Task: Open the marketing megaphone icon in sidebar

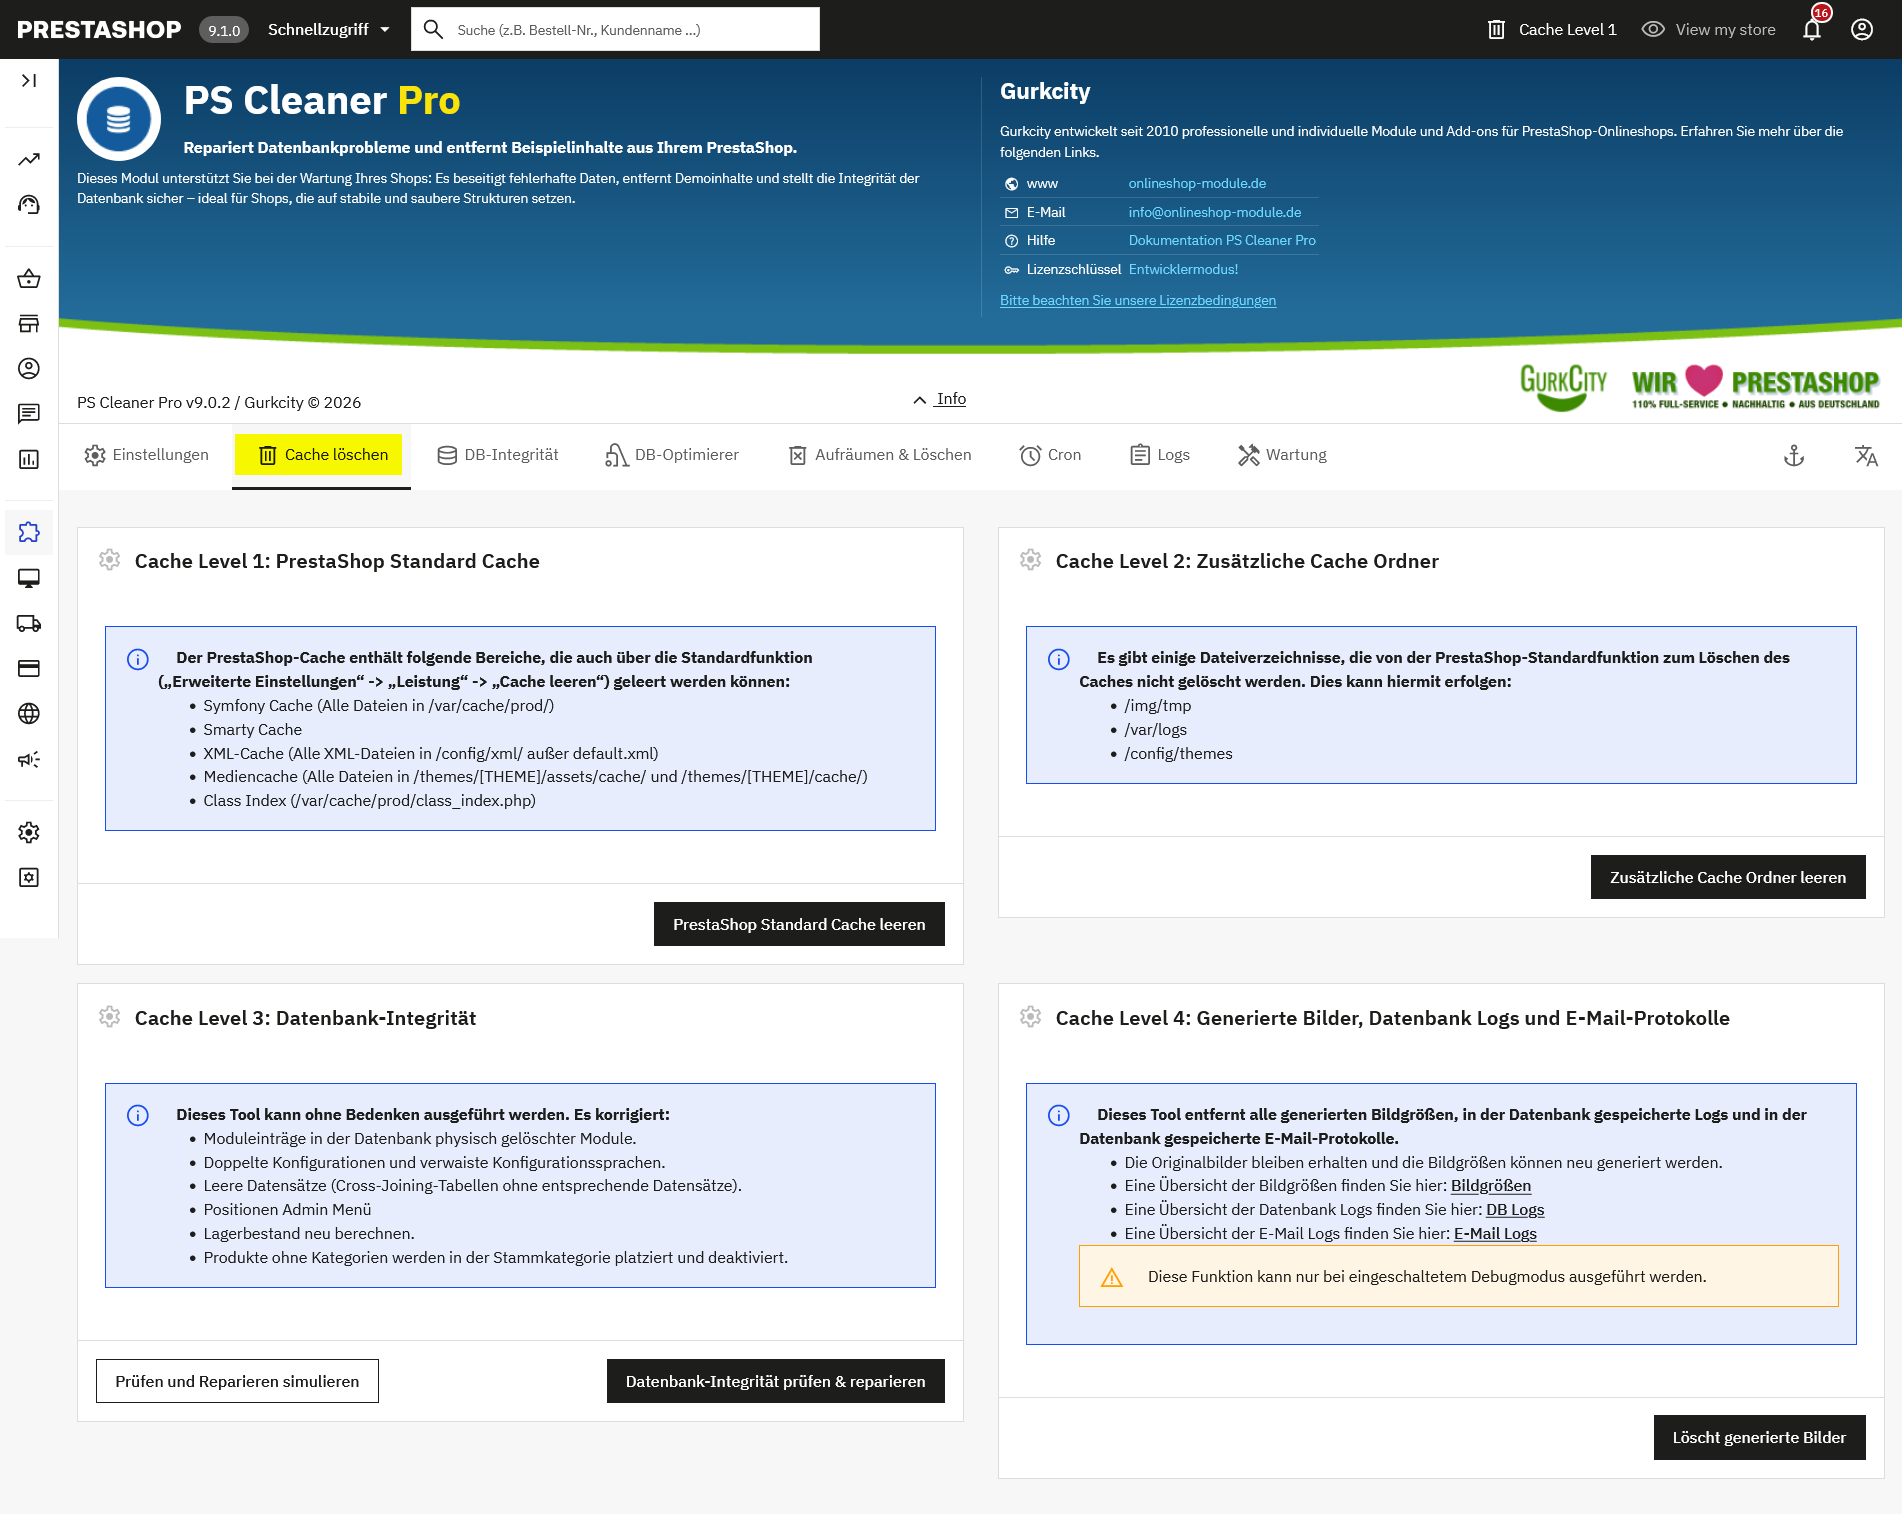Action: coord(29,759)
